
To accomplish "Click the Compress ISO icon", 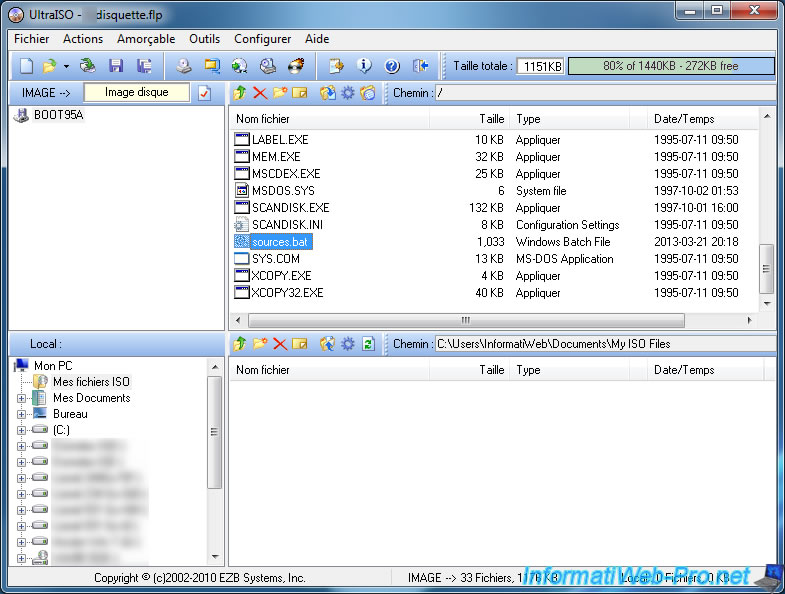I will [x=240, y=66].
